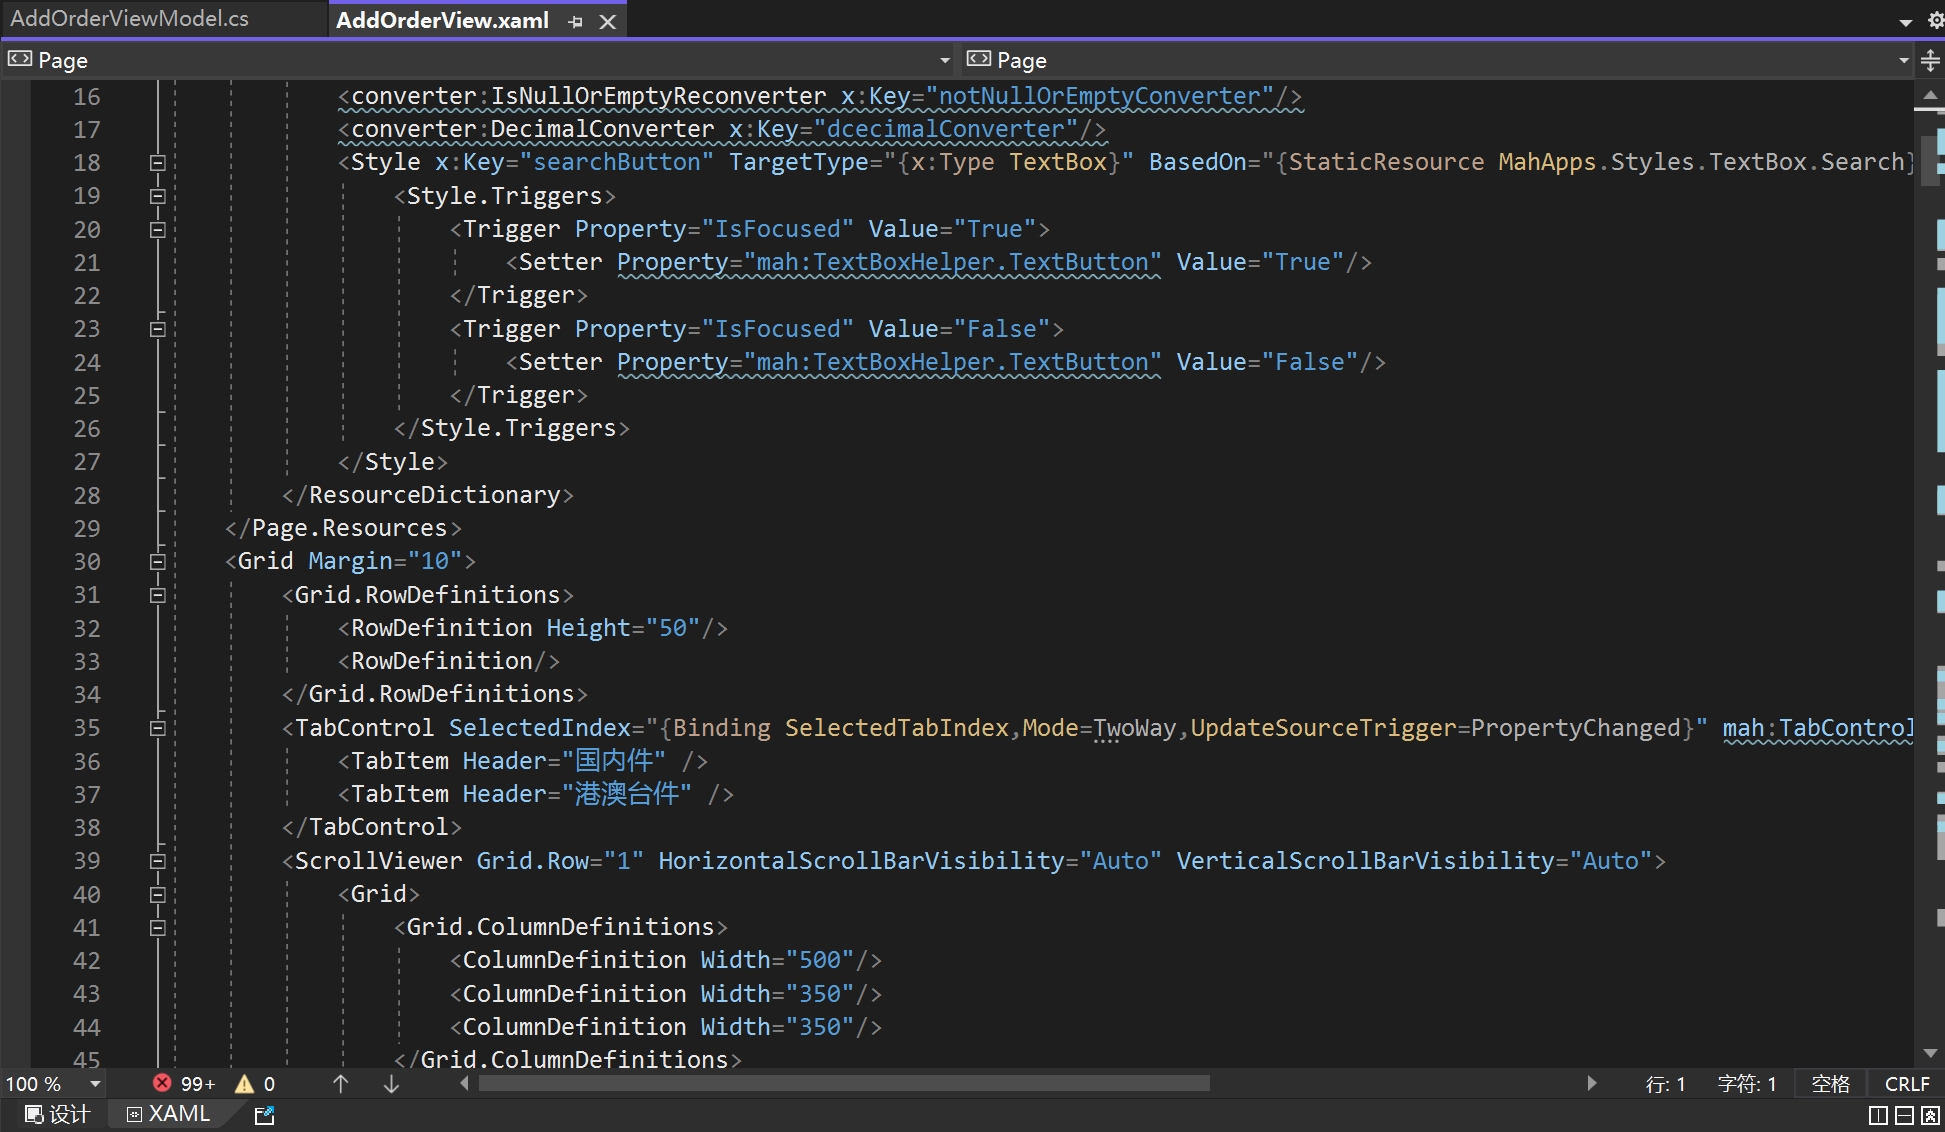Click the horizontal scrollbar thumb
Image resolution: width=1945 pixels, height=1132 pixels.
(844, 1083)
